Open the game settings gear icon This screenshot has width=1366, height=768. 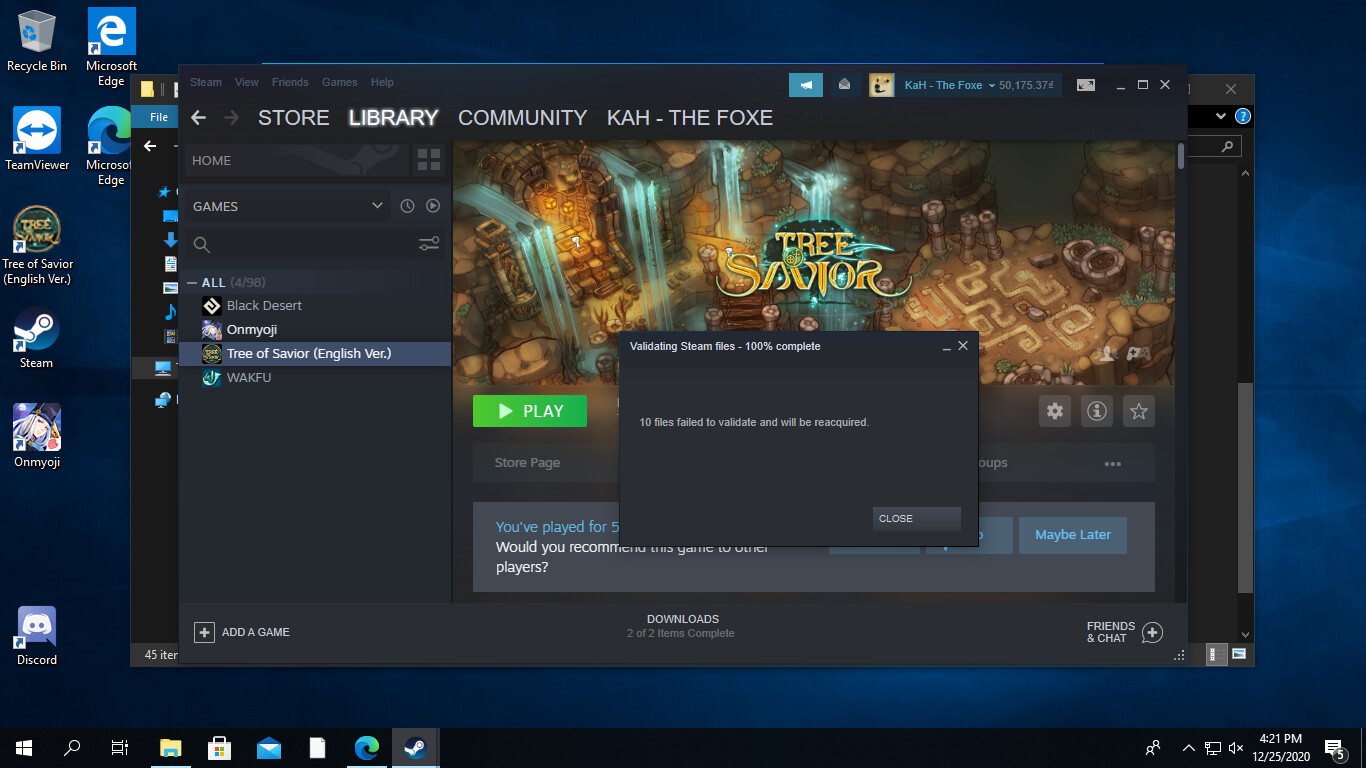(x=1055, y=411)
